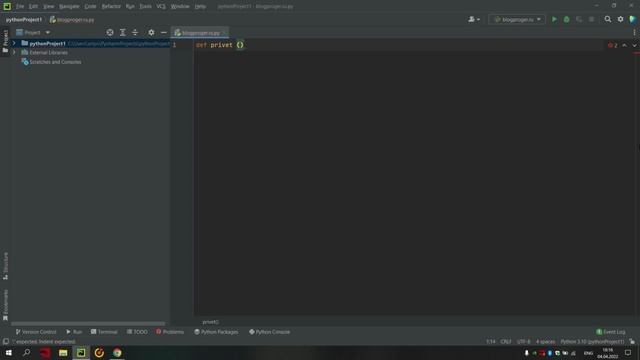Go to next highlighted error arrow
The height and width of the screenshot is (360, 640).
click(634, 45)
